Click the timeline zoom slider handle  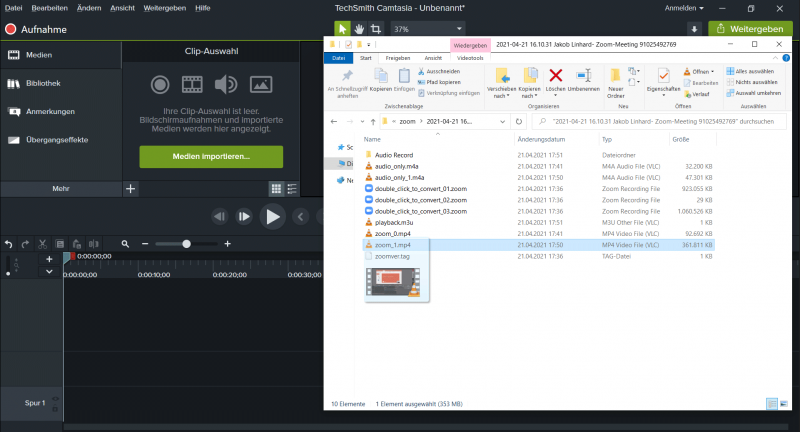pos(186,244)
